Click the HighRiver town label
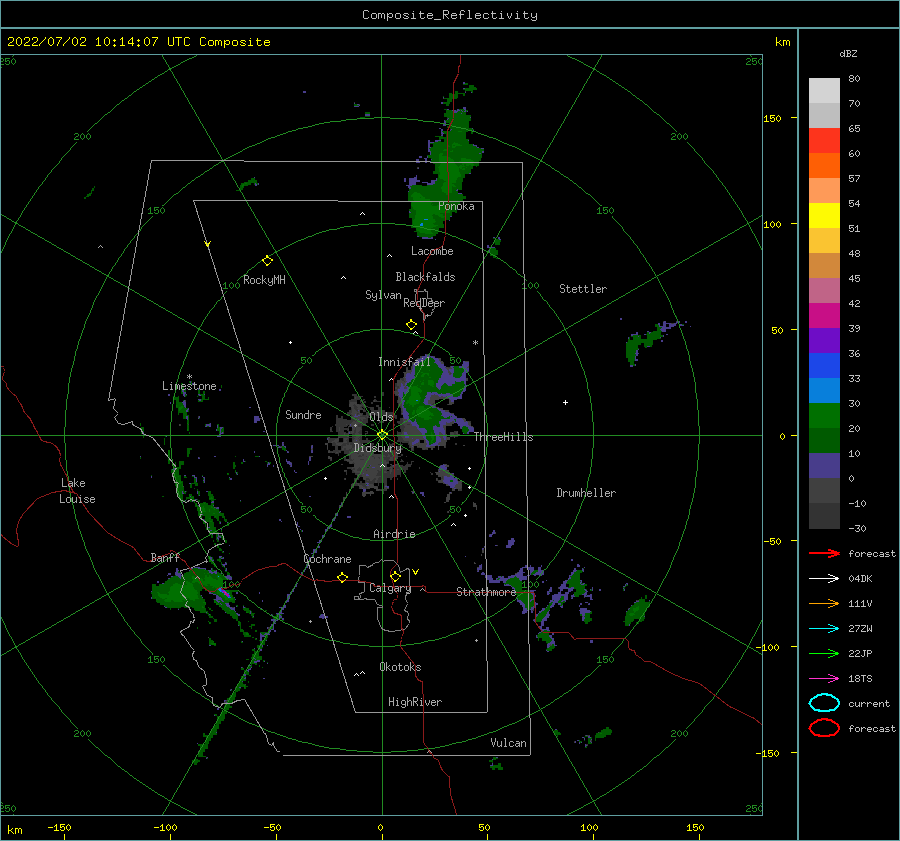This screenshot has height=841, width=900. [414, 702]
